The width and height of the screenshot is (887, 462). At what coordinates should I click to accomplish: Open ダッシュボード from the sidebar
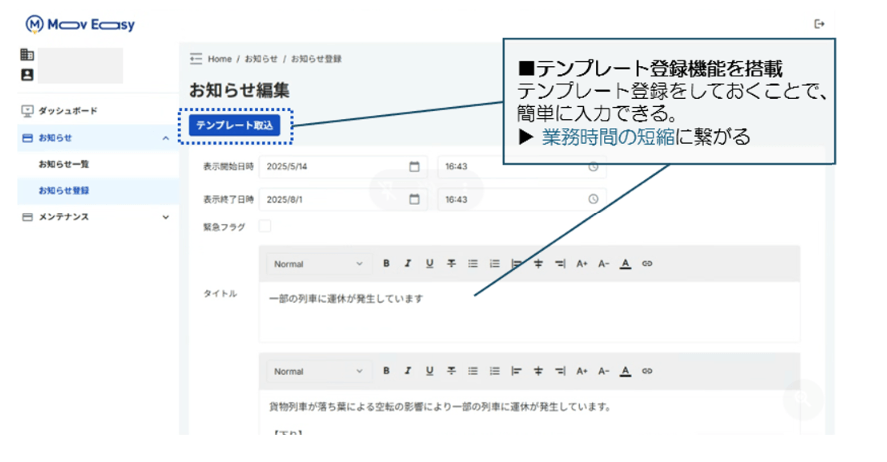click(x=68, y=110)
